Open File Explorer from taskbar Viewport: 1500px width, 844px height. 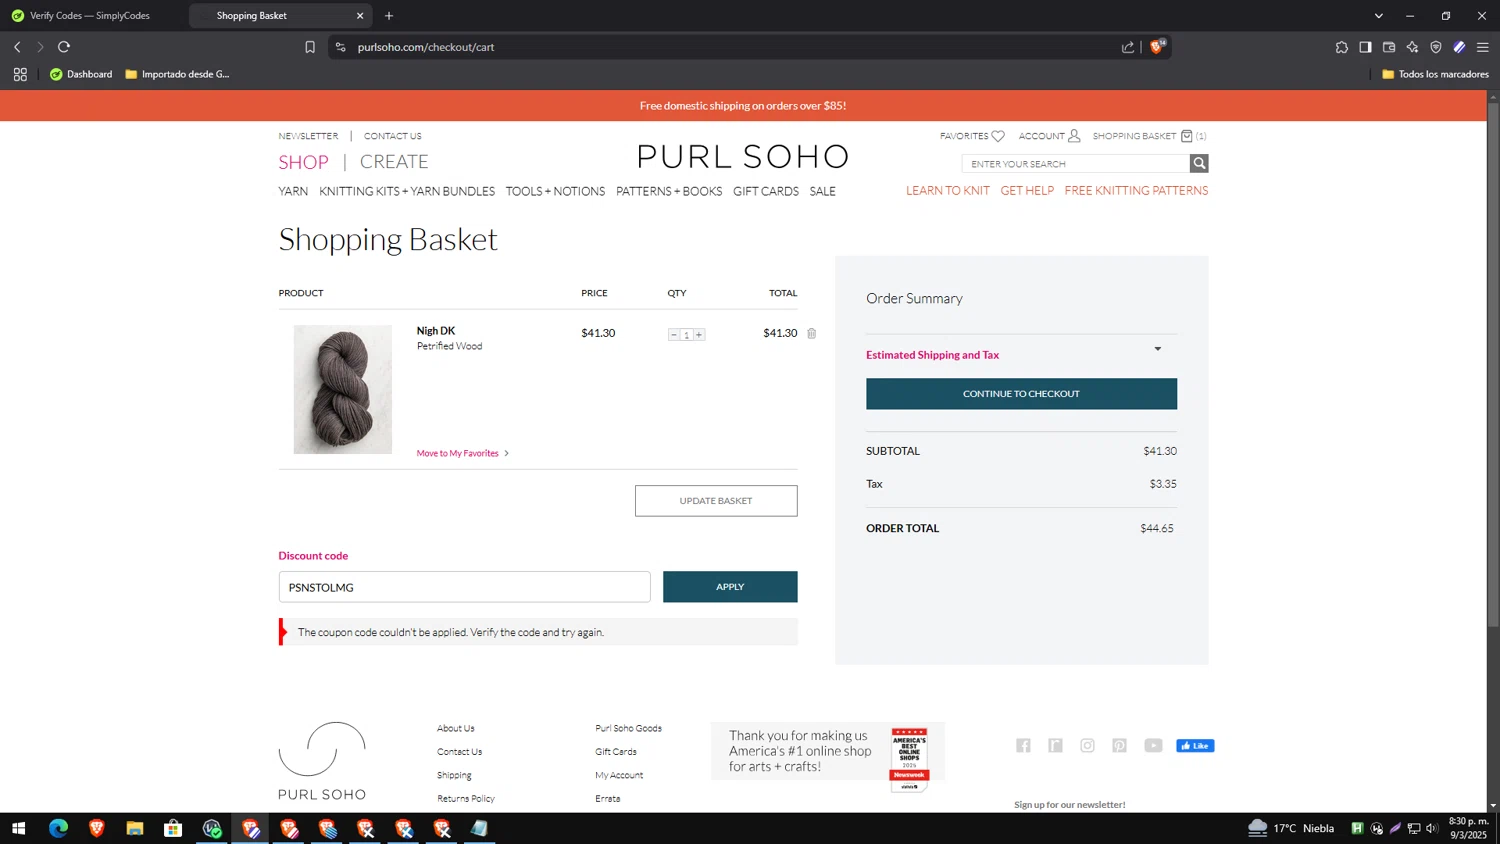click(x=135, y=828)
